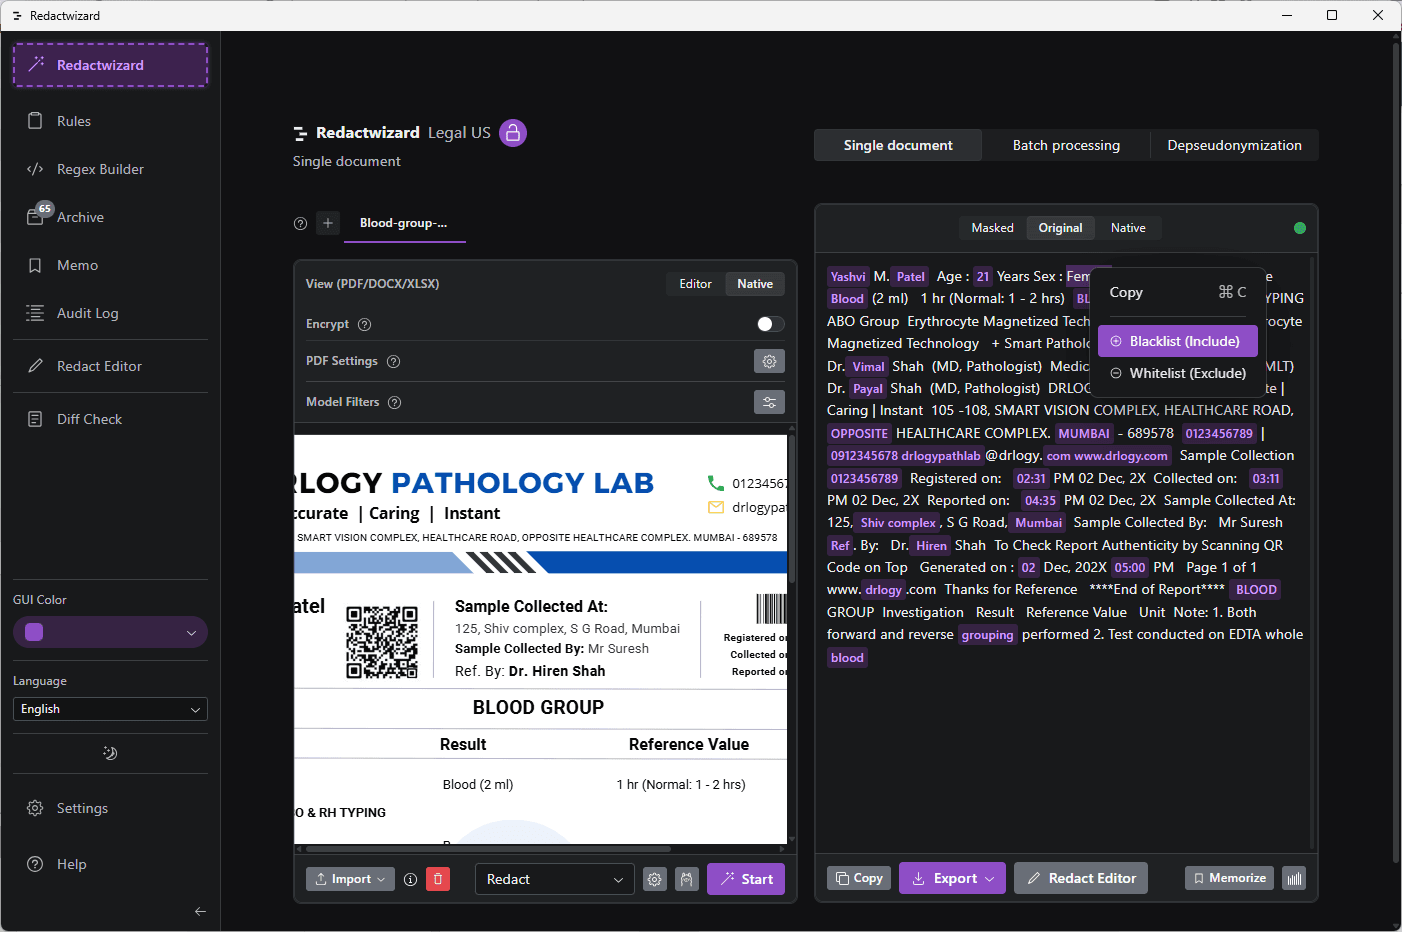Add a new document with the plus button
This screenshot has height=932, width=1402.
coord(328,223)
